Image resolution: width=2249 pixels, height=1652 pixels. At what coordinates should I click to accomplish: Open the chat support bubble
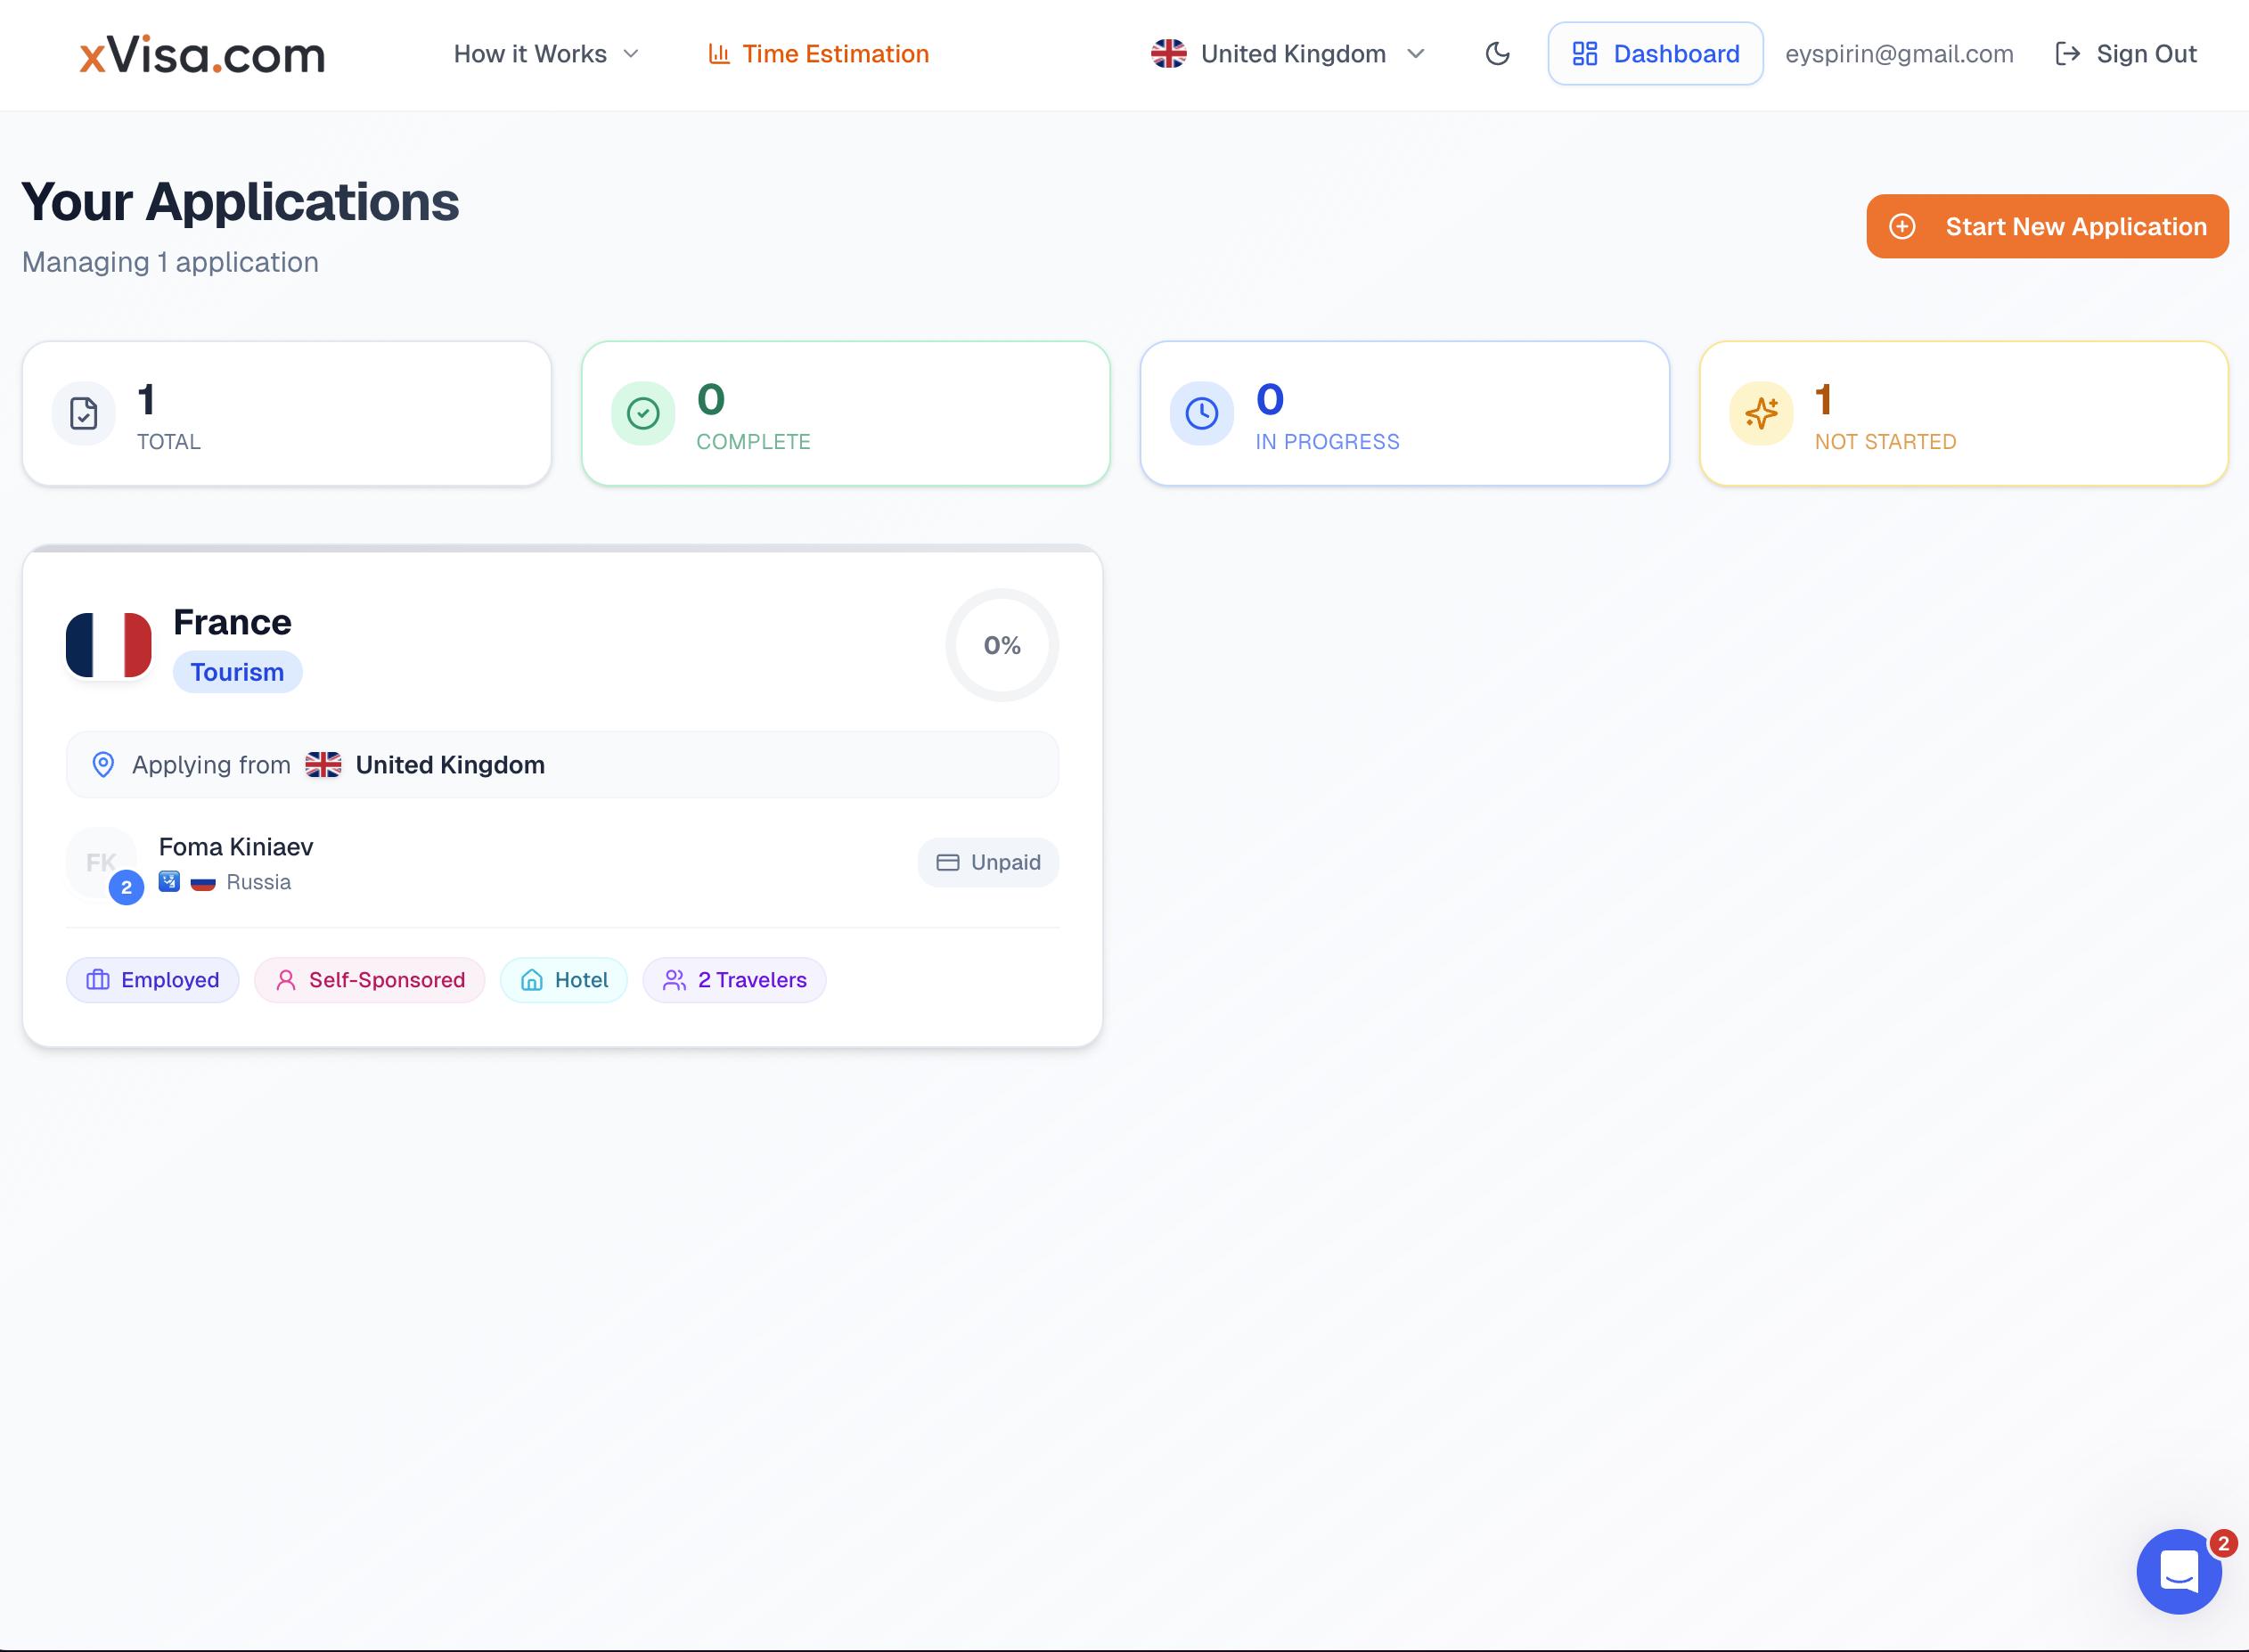click(x=2178, y=1571)
